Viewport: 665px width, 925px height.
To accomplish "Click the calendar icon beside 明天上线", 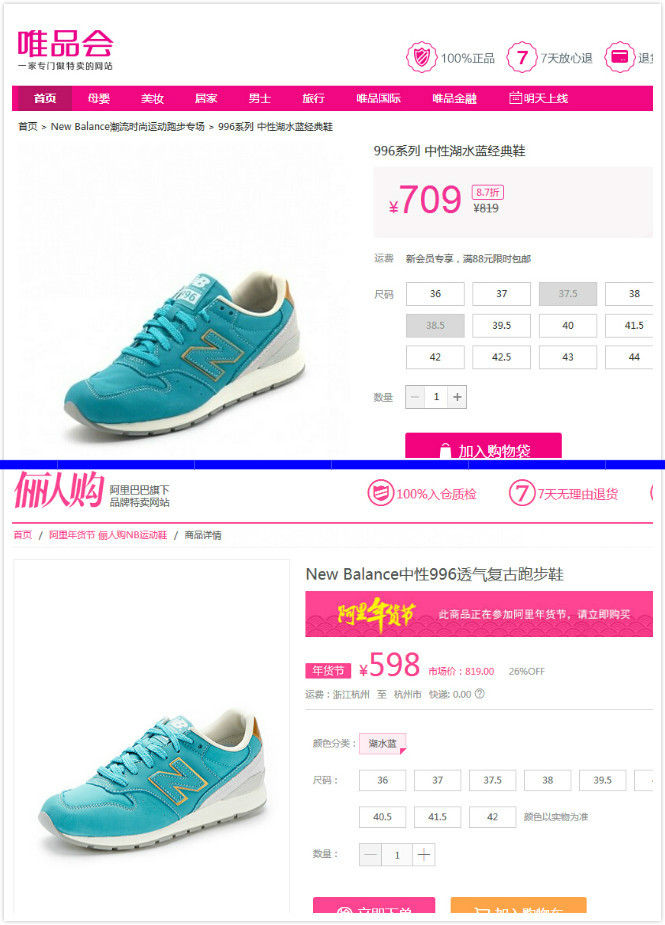I will pyautogui.click(x=515, y=98).
